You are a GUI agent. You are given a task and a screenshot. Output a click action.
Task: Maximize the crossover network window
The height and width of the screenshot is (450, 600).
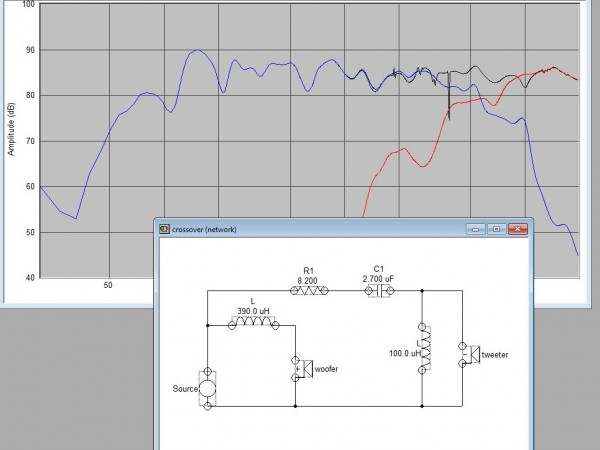[x=495, y=229]
